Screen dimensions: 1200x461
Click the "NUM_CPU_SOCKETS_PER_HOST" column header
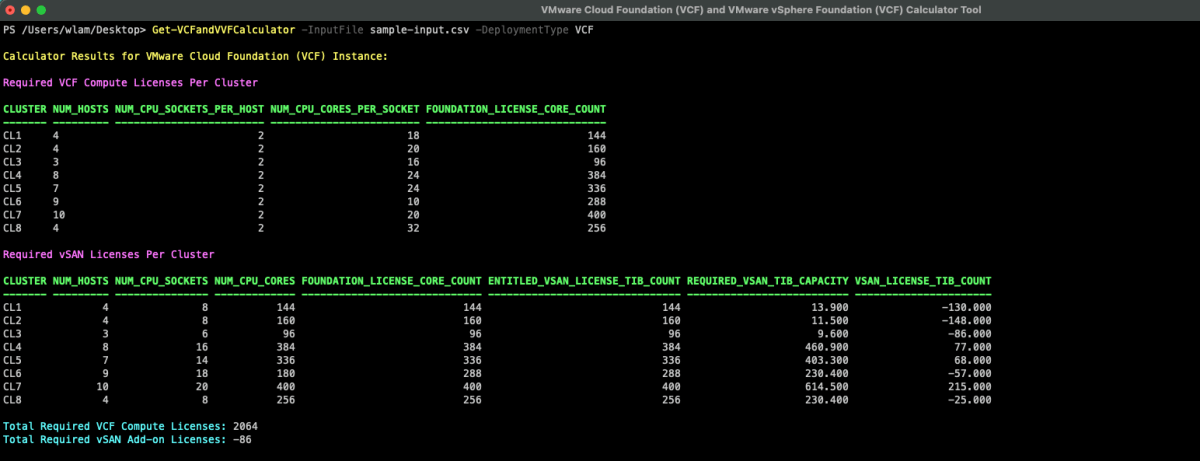189,108
